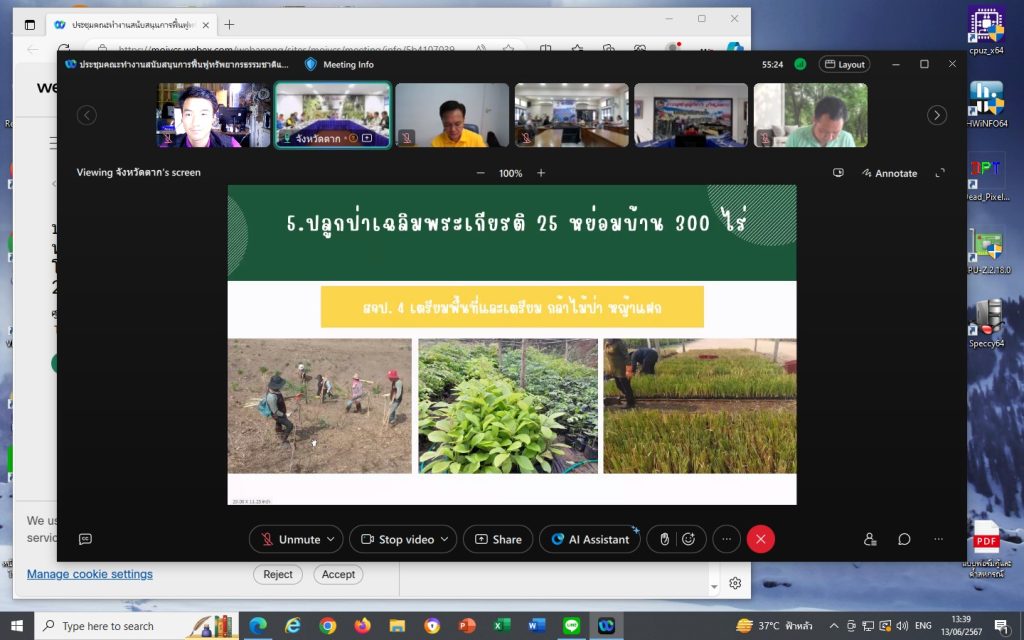Switch ENG input language

click(923, 626)
